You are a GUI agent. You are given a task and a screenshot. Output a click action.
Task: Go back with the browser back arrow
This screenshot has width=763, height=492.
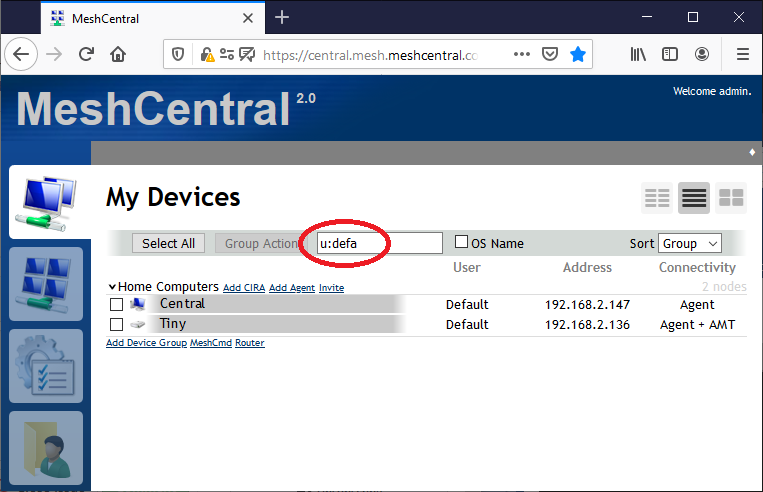tap(21, 54)
